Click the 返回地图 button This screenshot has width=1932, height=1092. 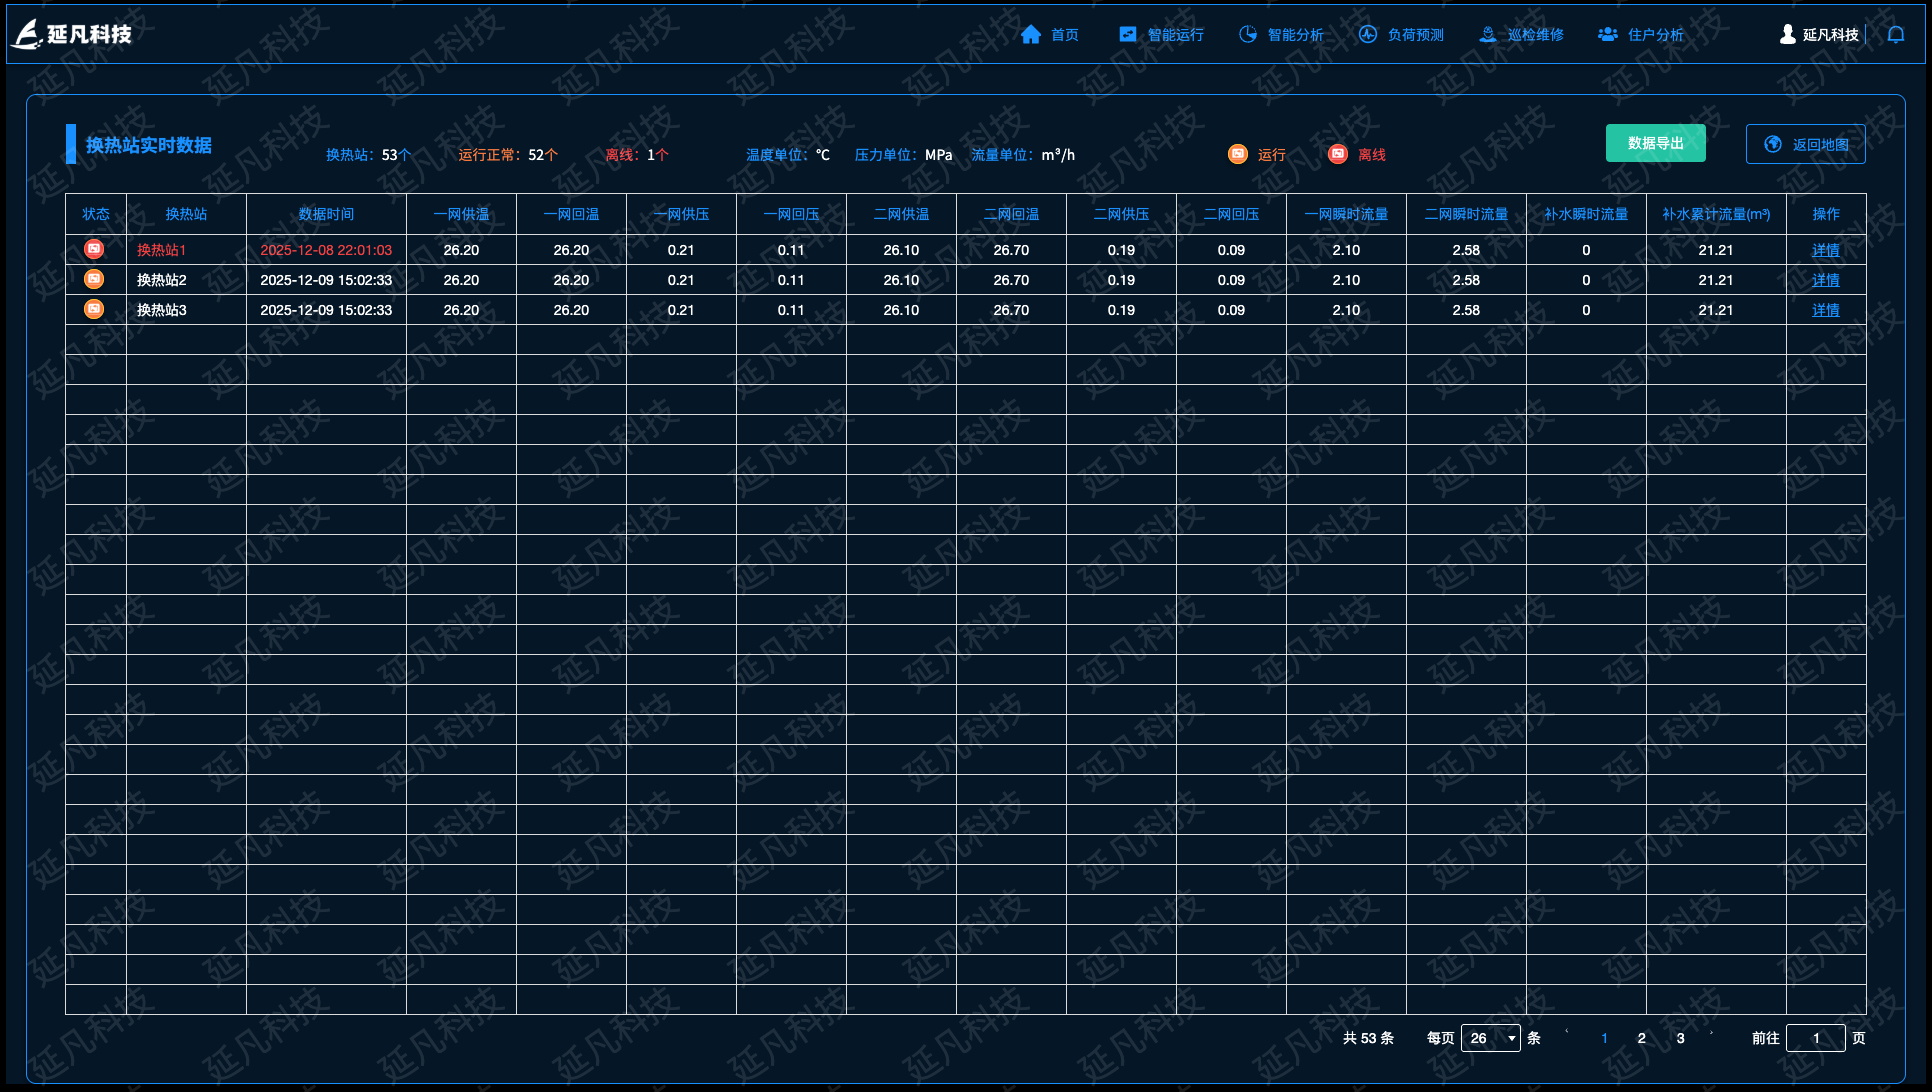point(1805,144)
